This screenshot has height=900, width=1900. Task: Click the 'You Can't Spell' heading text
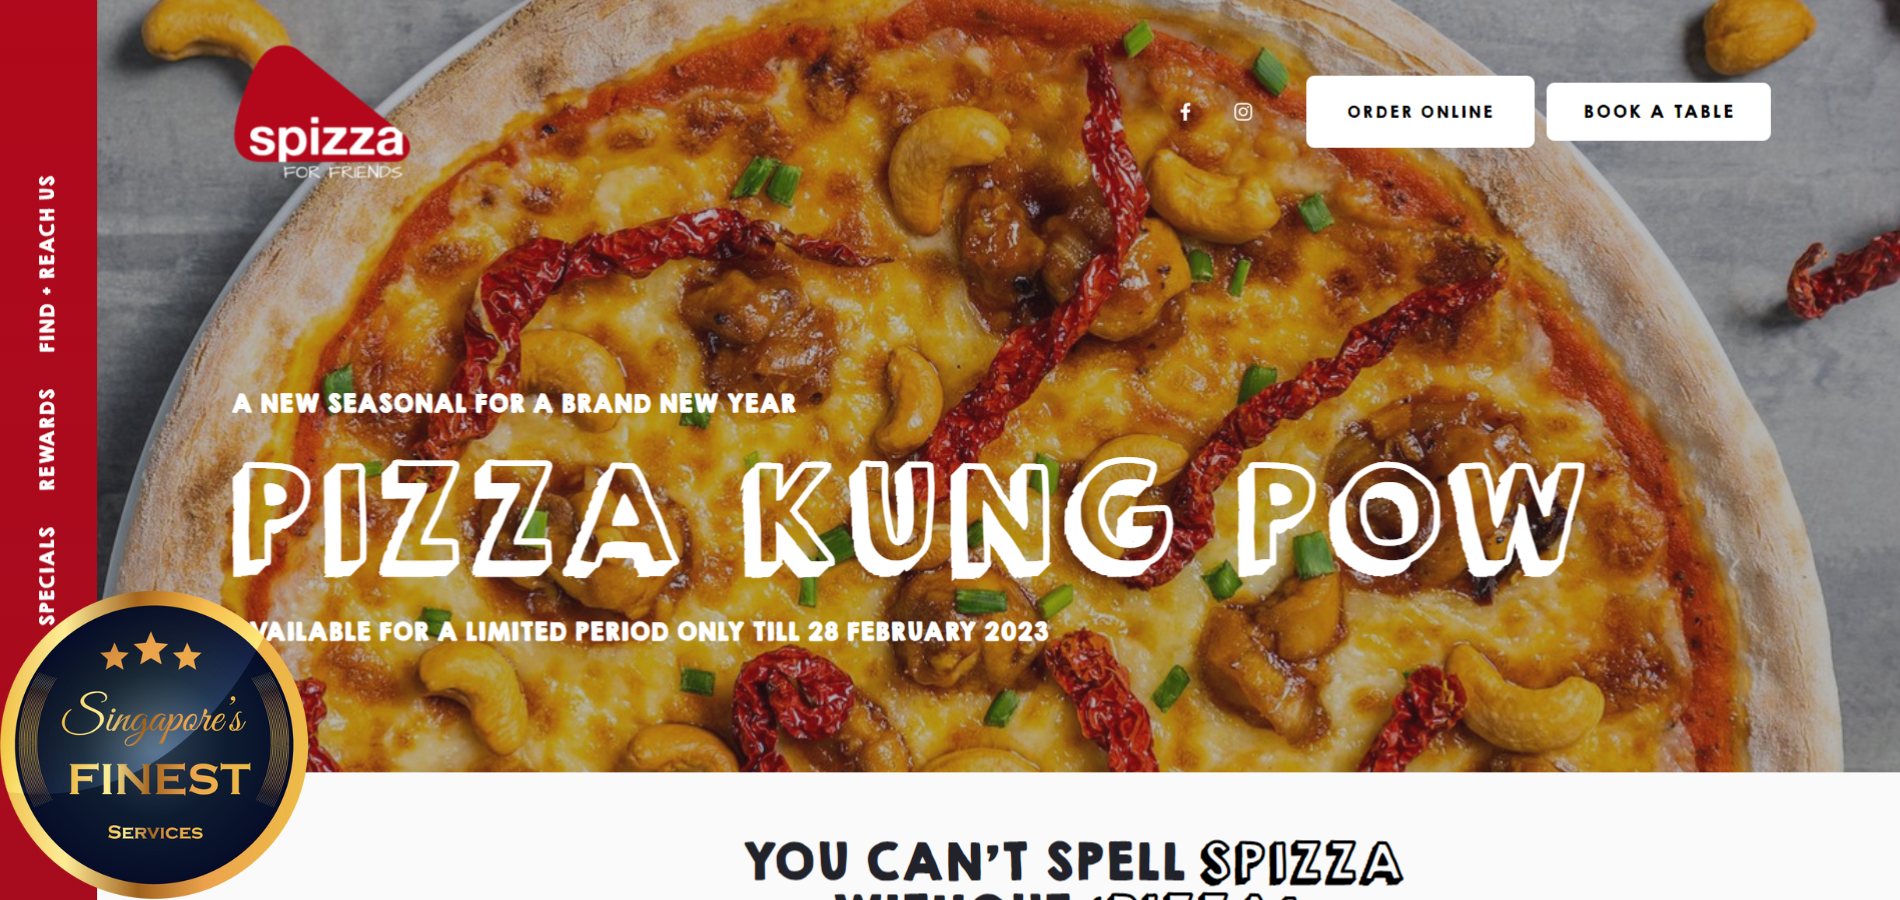point(965,862)
